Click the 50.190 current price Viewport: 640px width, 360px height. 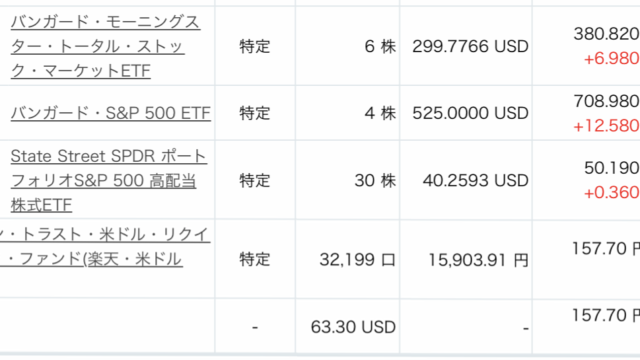pyautogui.click(x=612, y=168)
